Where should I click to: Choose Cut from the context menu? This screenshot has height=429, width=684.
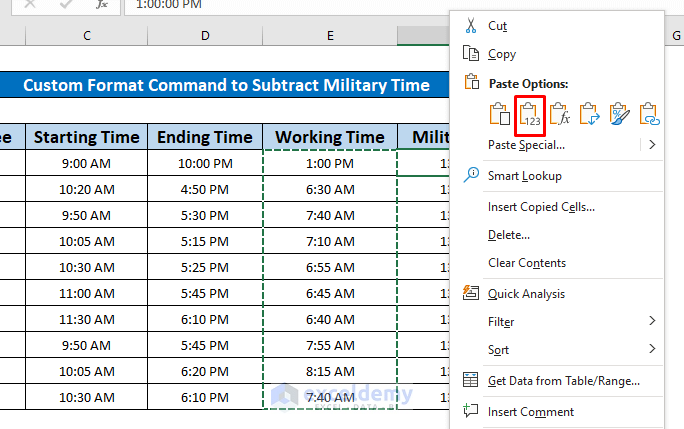tap(497, 25)
